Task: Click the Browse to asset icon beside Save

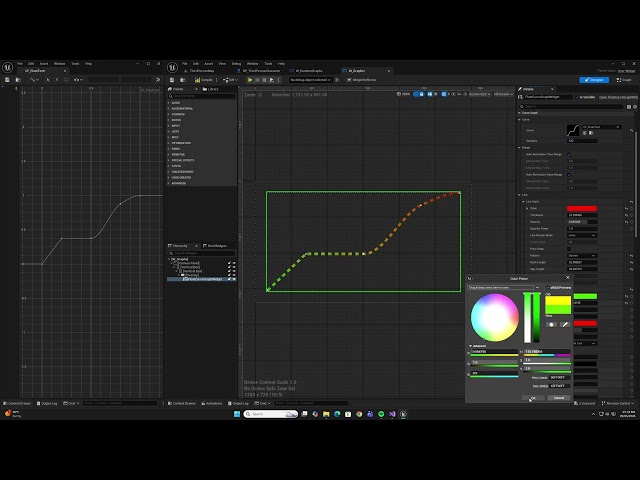Action: pos(182,80)
